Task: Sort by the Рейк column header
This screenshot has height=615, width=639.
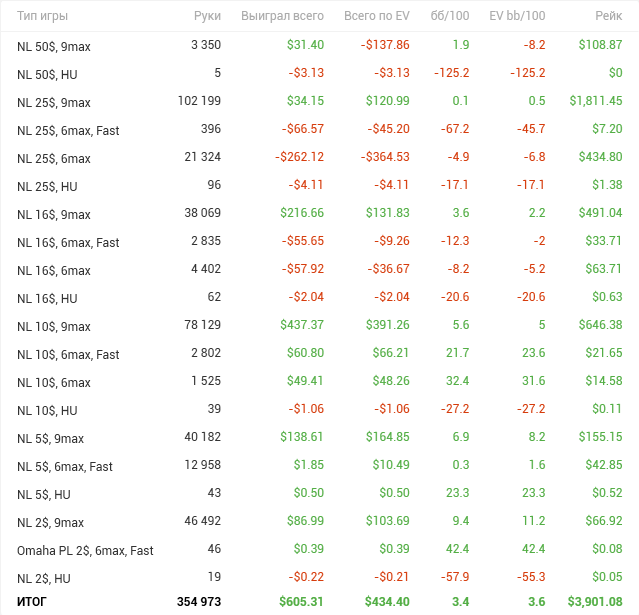Action: [606, 17]
